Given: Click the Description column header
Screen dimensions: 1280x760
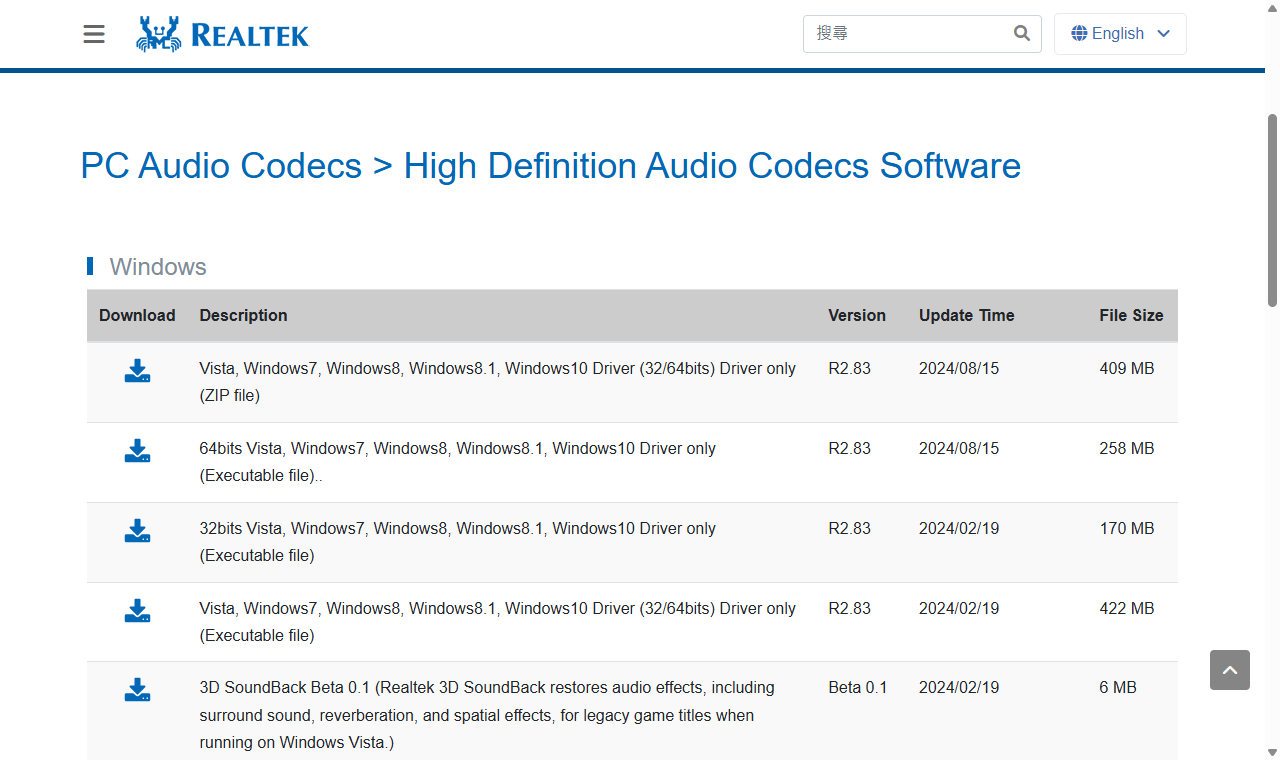Looking at the screenshot, I should coord(243,315).
